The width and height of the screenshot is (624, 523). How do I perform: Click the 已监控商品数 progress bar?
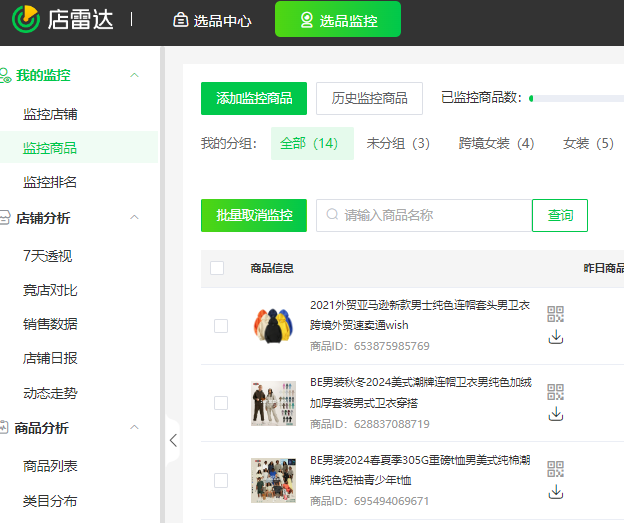point(576,98)
